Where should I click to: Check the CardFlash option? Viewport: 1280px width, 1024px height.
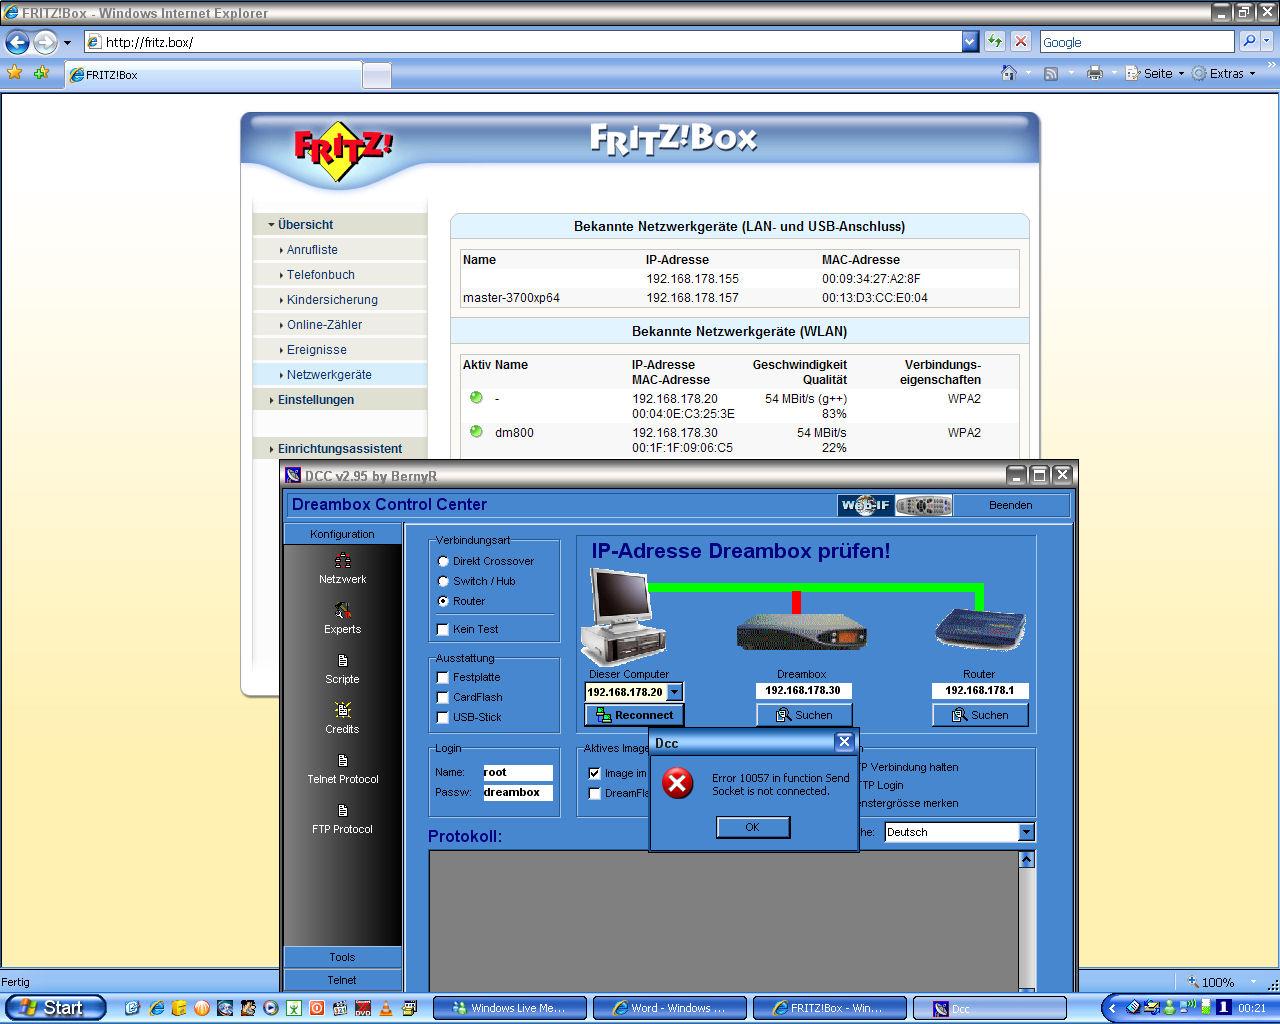[443, 697]
